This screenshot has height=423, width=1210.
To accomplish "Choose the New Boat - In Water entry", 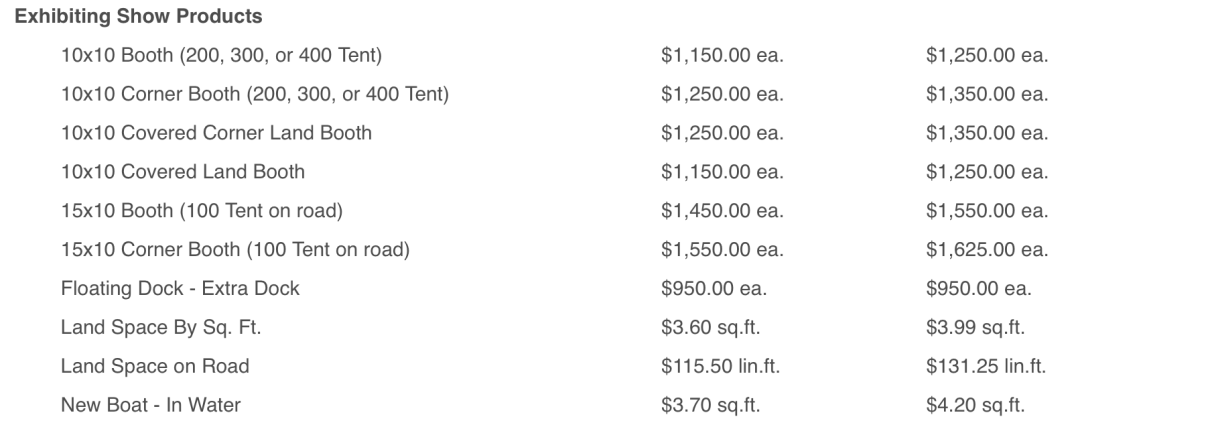I will tap(151, 405).
